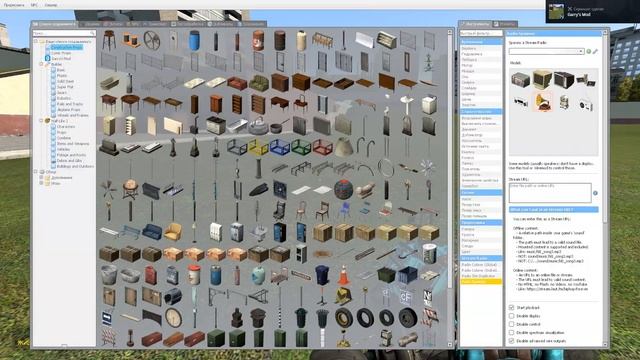Collapse the Half-Life 2 tree node

click(41, 121)
